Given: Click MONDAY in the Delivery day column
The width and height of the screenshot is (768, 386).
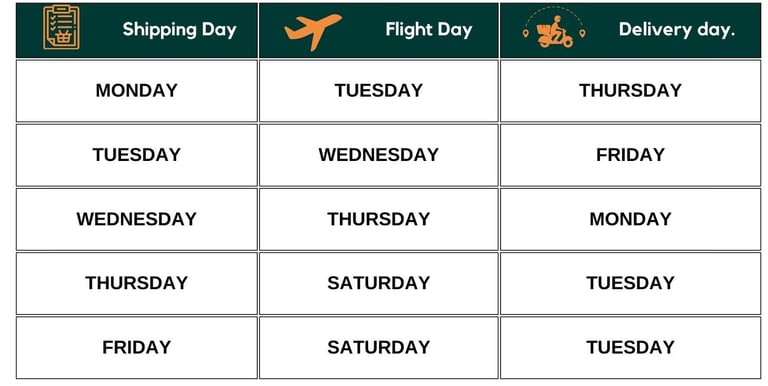Looking at the screenshot, I should point(630,219).
